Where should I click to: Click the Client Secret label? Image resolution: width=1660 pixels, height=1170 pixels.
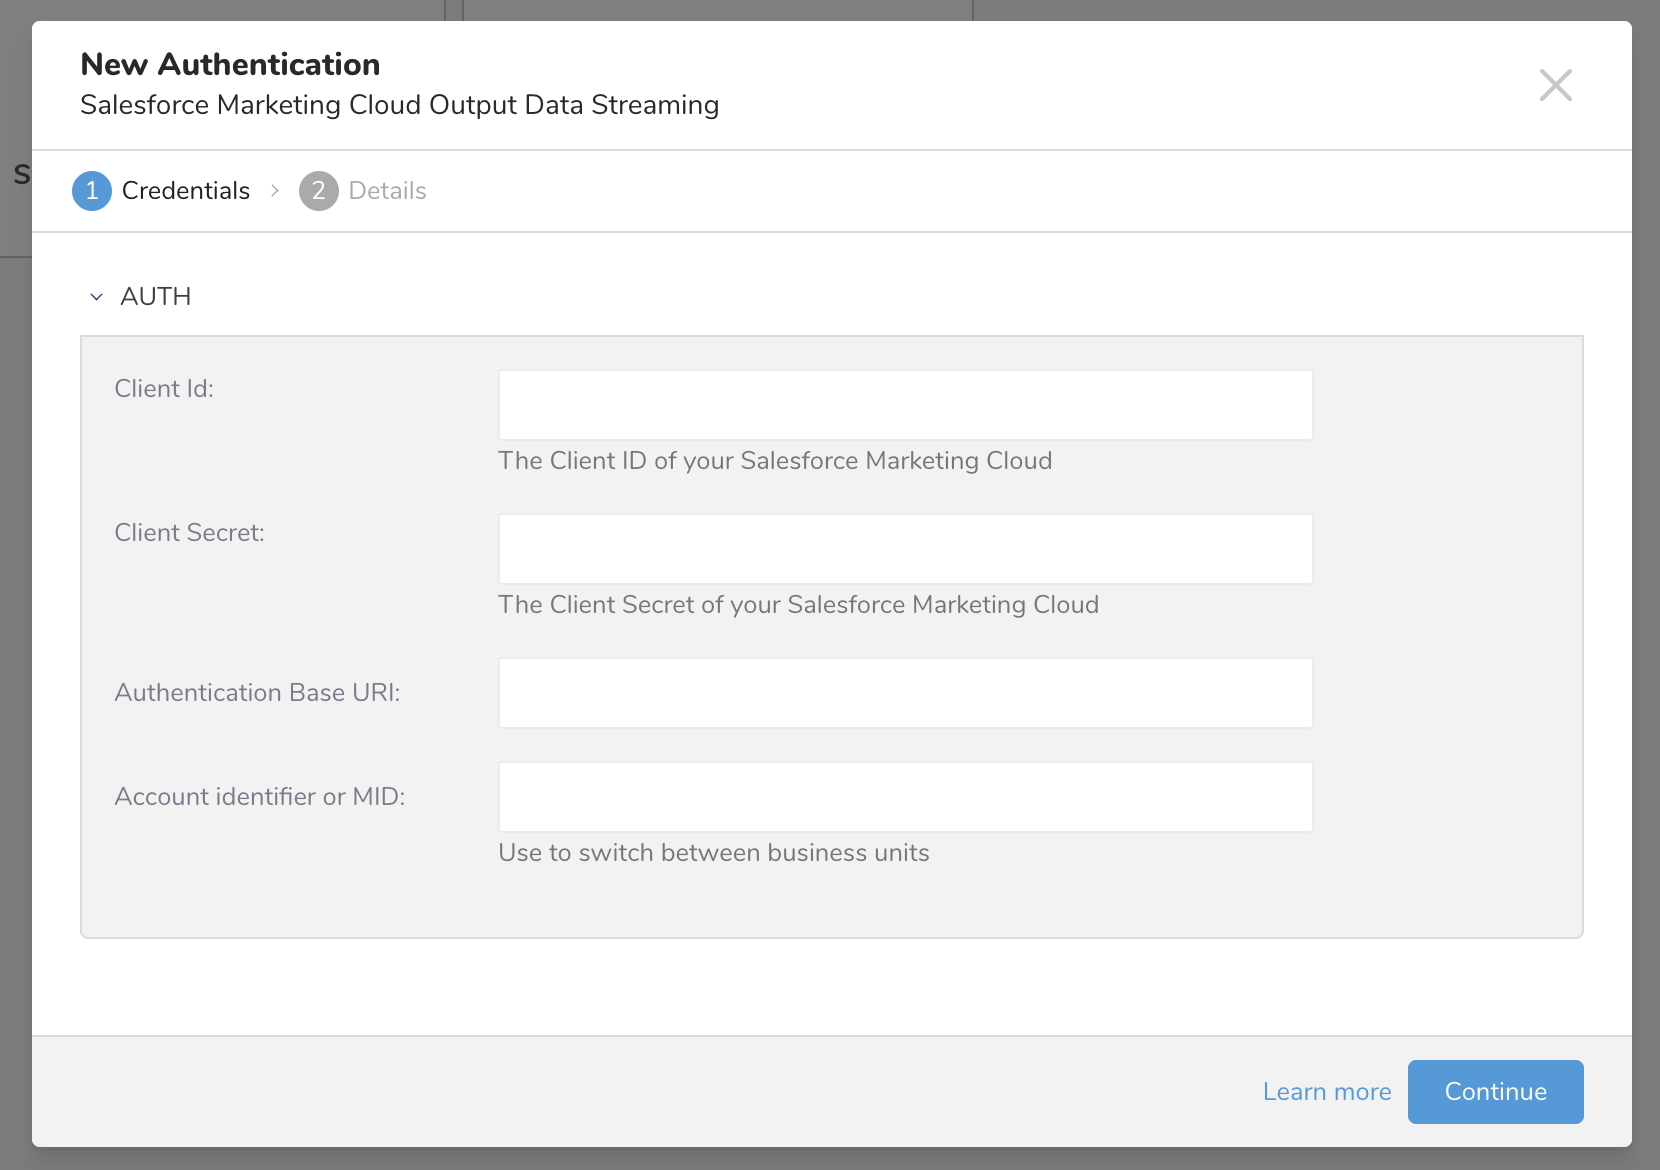click(189, 533)
